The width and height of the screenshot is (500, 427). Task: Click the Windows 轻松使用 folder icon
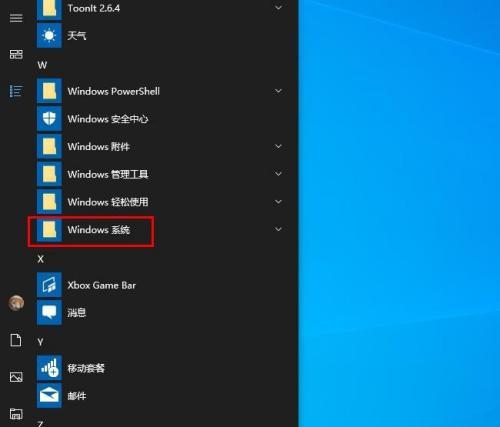(49, 202)
